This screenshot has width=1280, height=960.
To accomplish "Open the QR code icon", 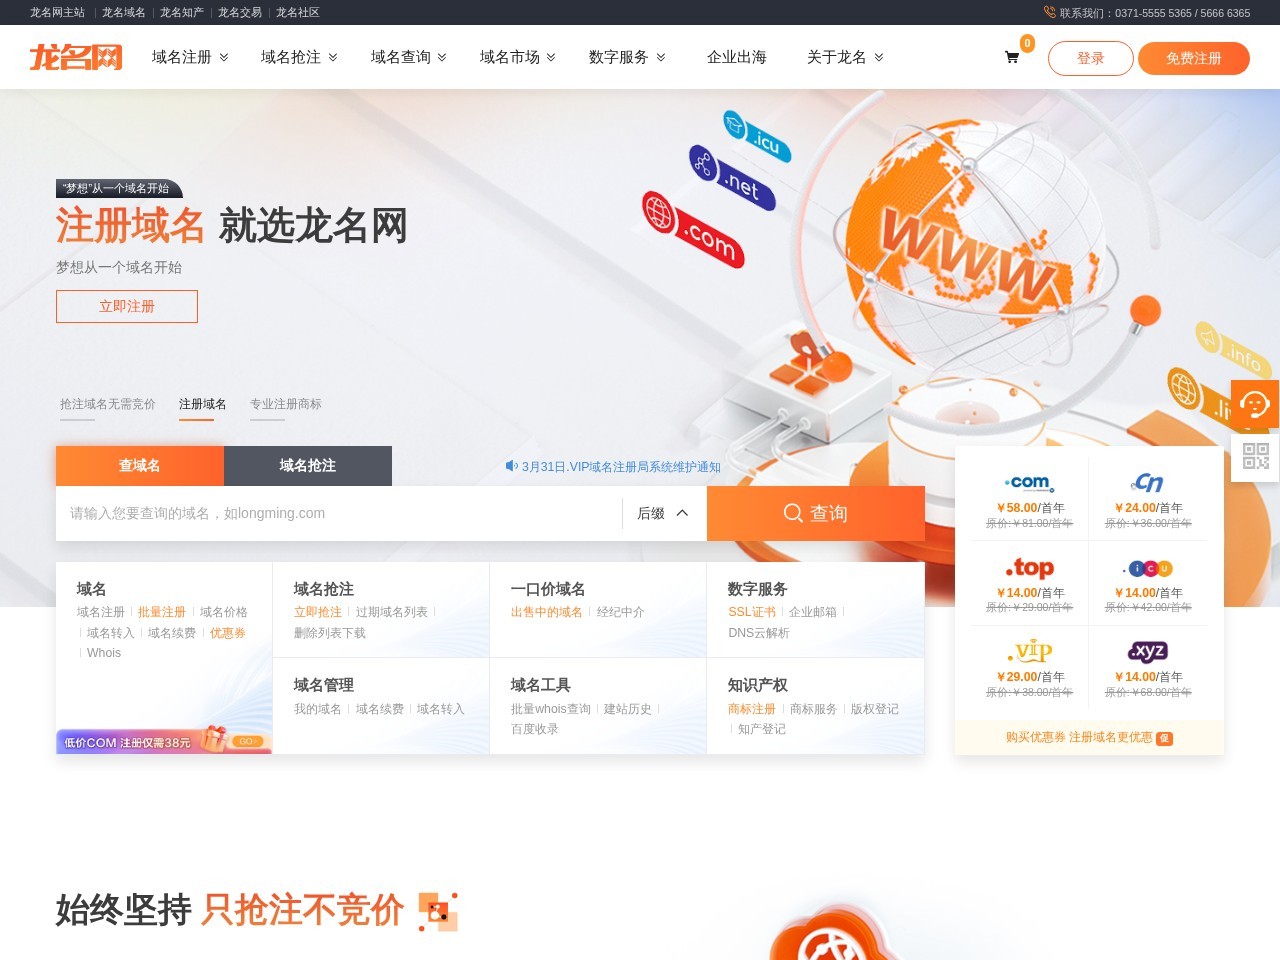I will [x=1255, y=456].
